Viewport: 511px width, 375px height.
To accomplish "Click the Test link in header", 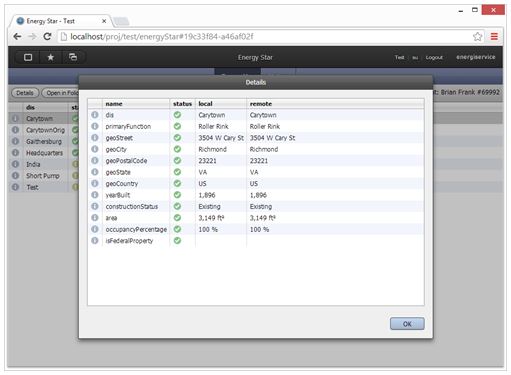I will pyautogui.click(x=399, y=57).
